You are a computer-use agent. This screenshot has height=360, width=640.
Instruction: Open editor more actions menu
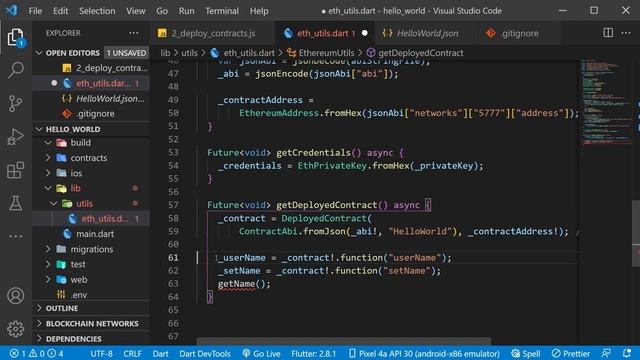(626, 33)
